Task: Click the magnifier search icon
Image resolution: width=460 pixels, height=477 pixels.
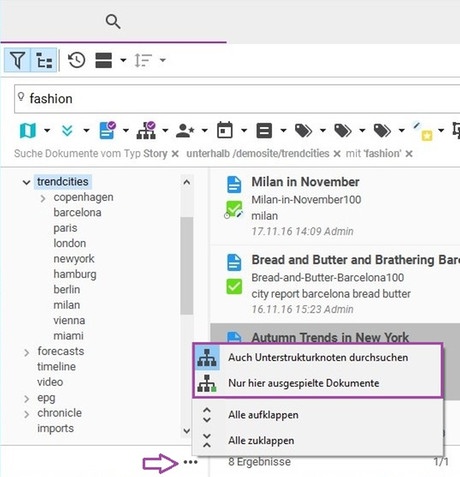Action: pyautogui.click(x=113, y=22)
